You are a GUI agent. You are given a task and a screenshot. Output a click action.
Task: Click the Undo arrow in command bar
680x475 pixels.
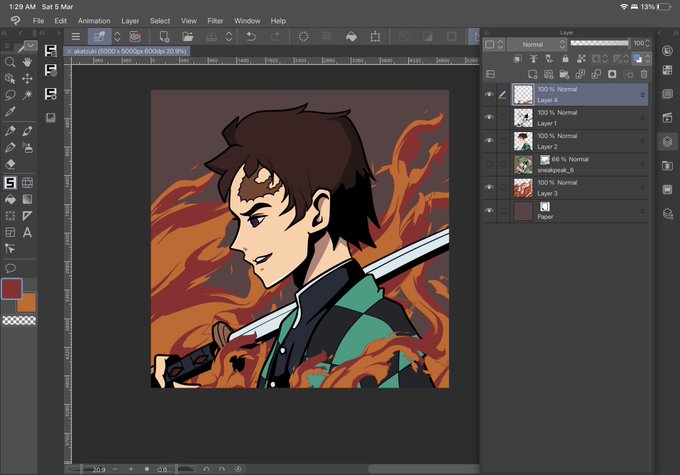click(251, 37)
